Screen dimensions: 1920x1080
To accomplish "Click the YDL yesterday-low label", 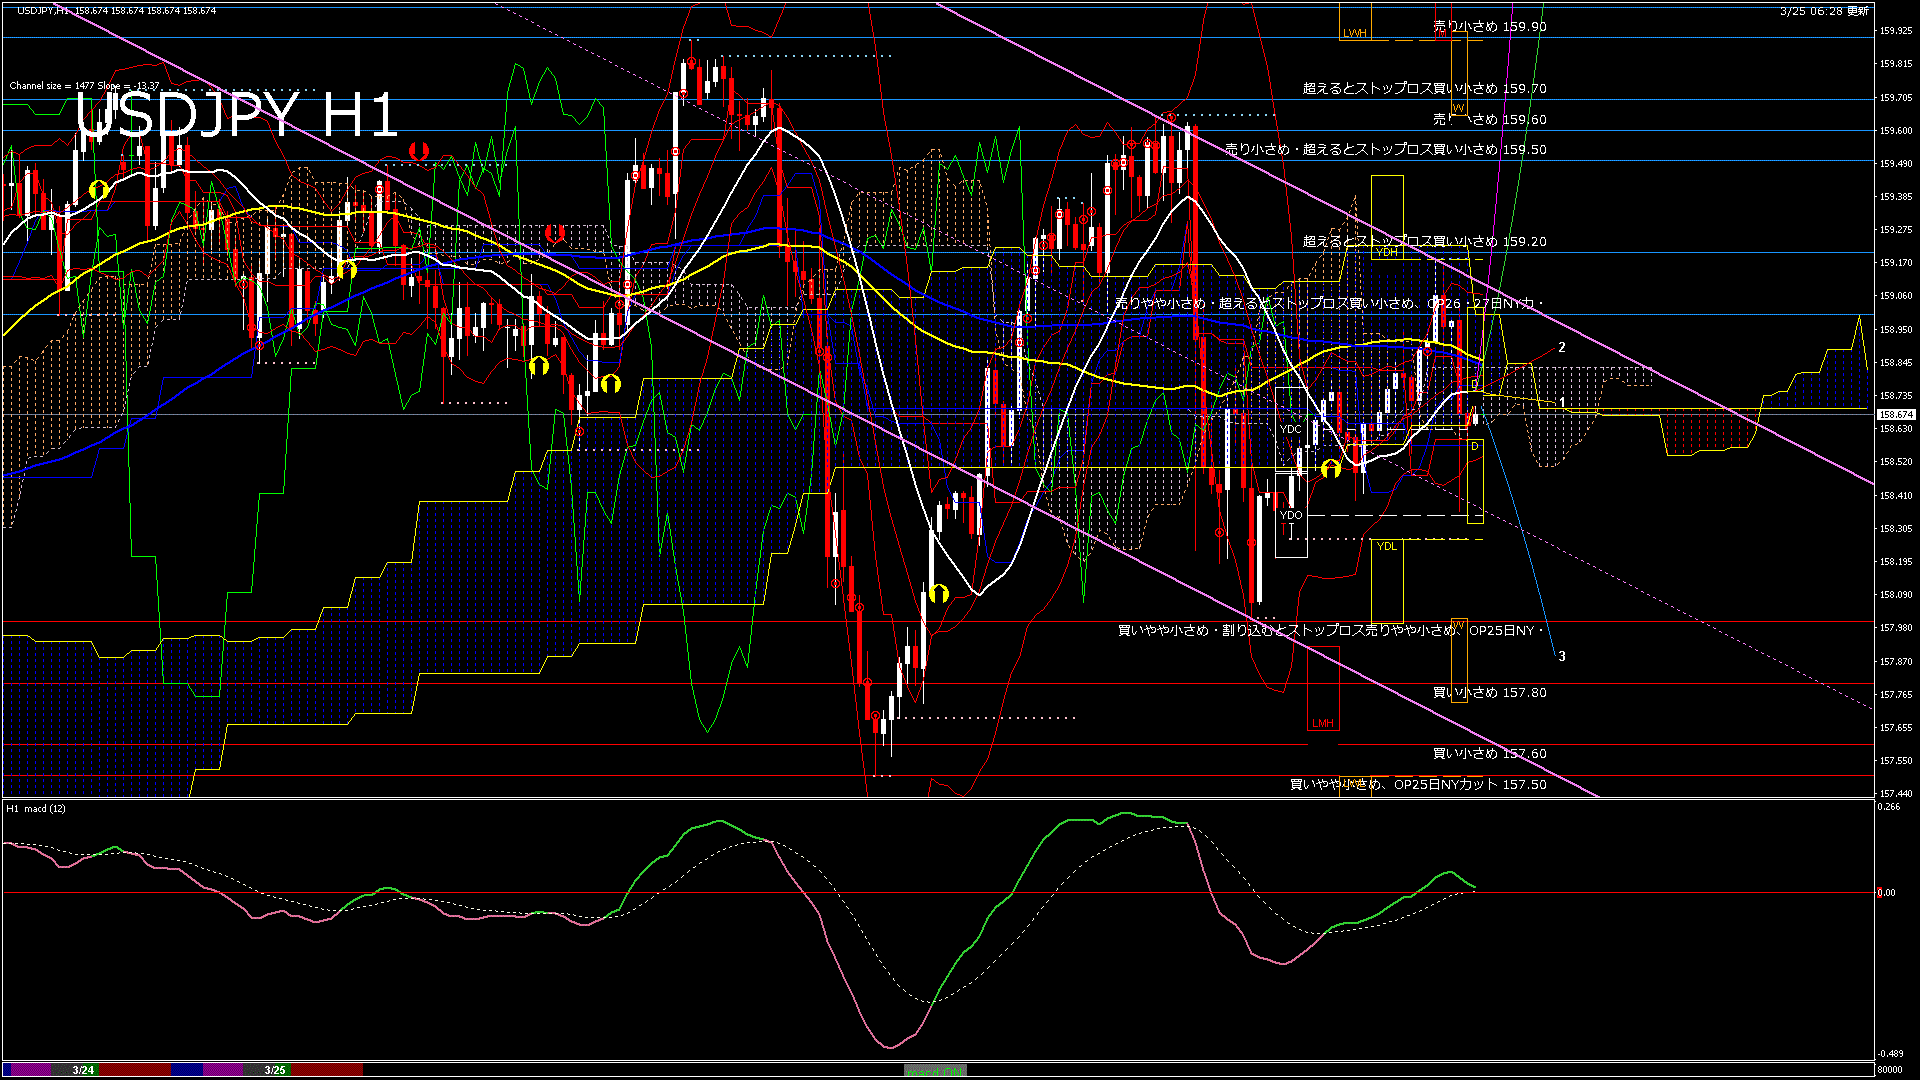I will [1386, 546].
